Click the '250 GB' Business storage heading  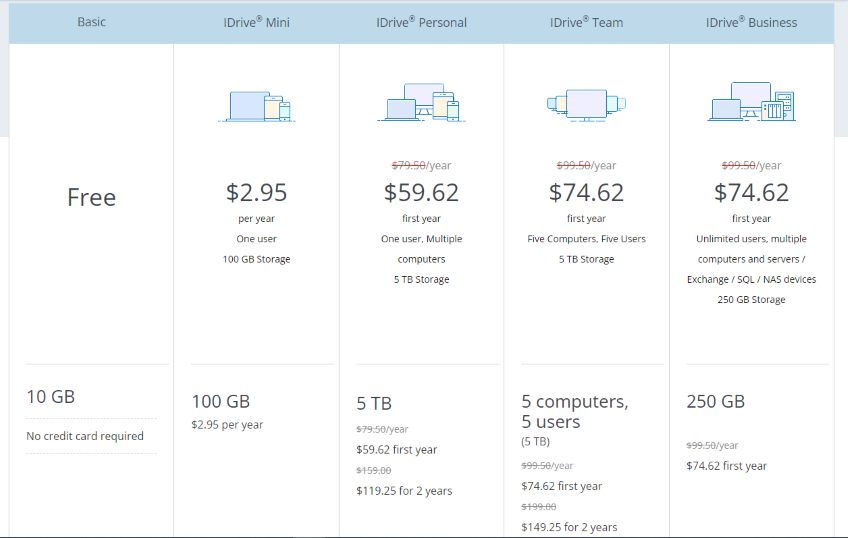click(x=716, y=402)
